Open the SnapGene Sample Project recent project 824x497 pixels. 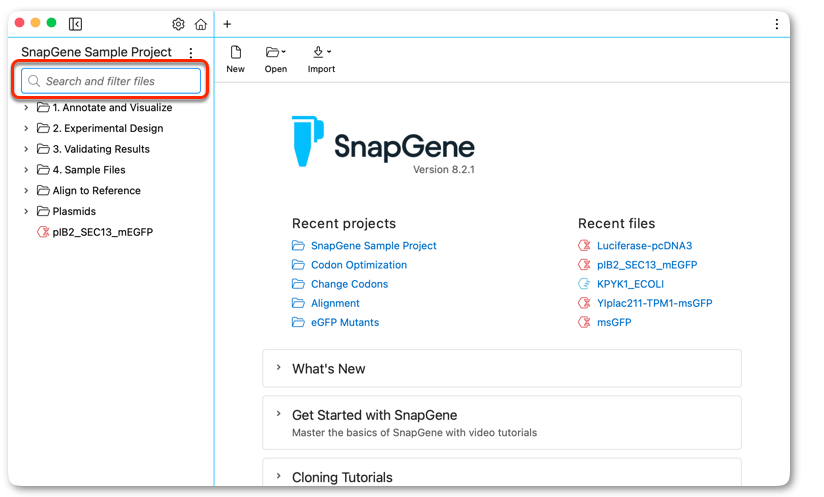pyautogui.click(x=373, y=245)
